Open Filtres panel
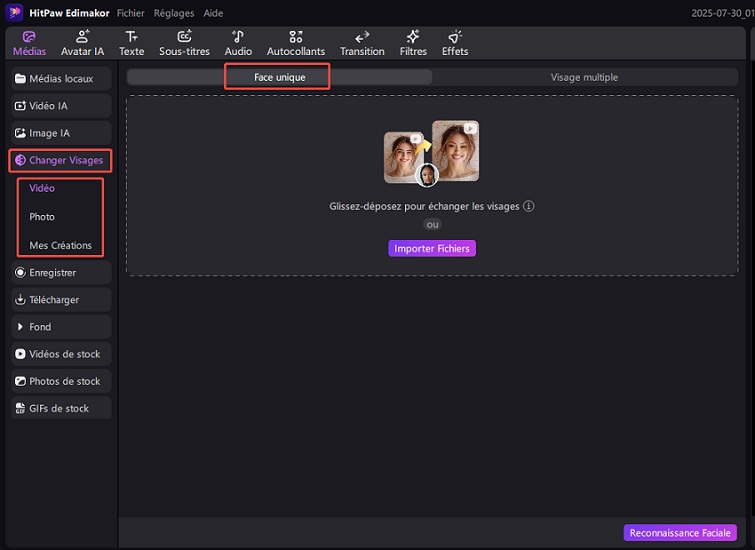Screen dimensions: 755x550 [x=413, y=43]
